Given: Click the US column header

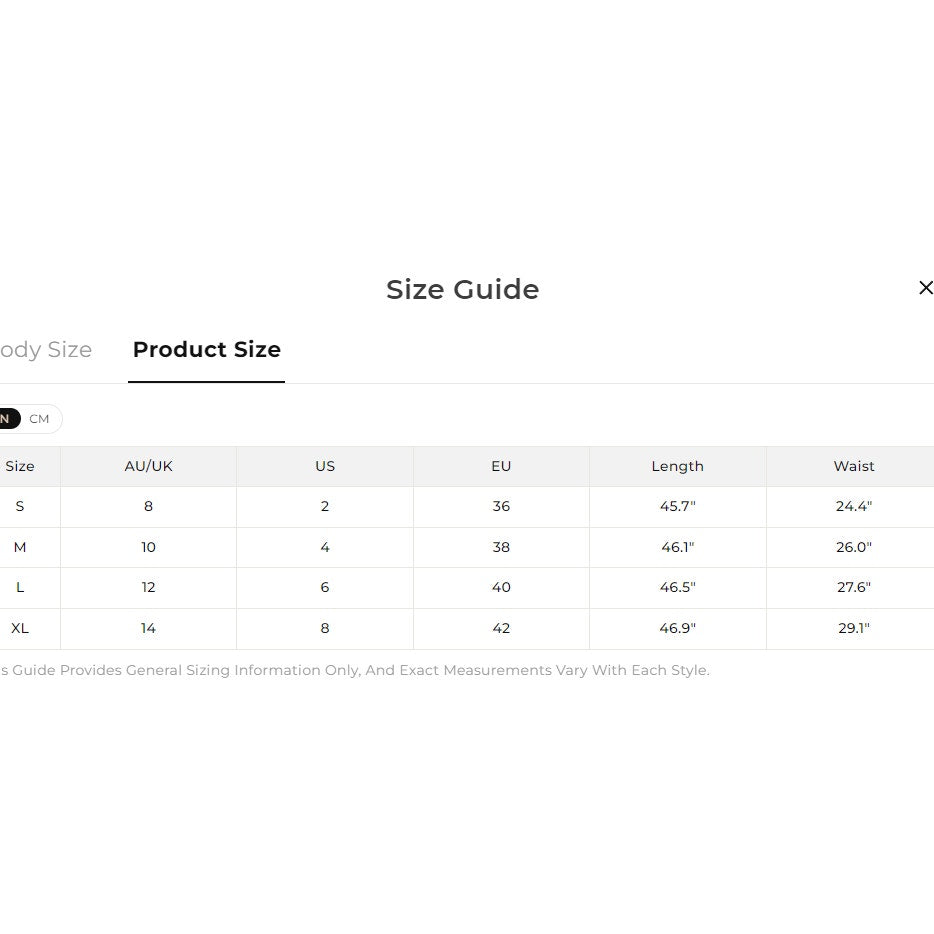Looking at the screenshot, I should 325,466.
